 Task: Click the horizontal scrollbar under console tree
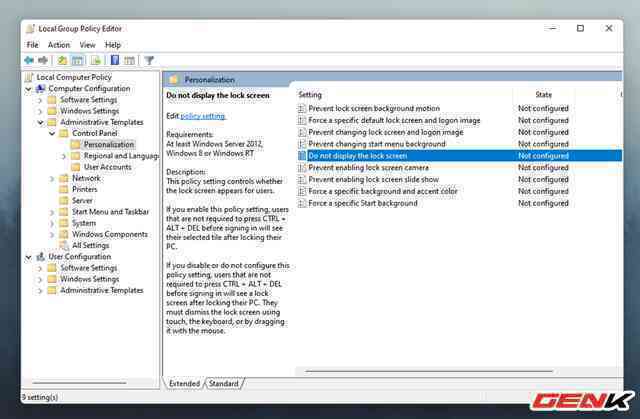tap(79, 383)
